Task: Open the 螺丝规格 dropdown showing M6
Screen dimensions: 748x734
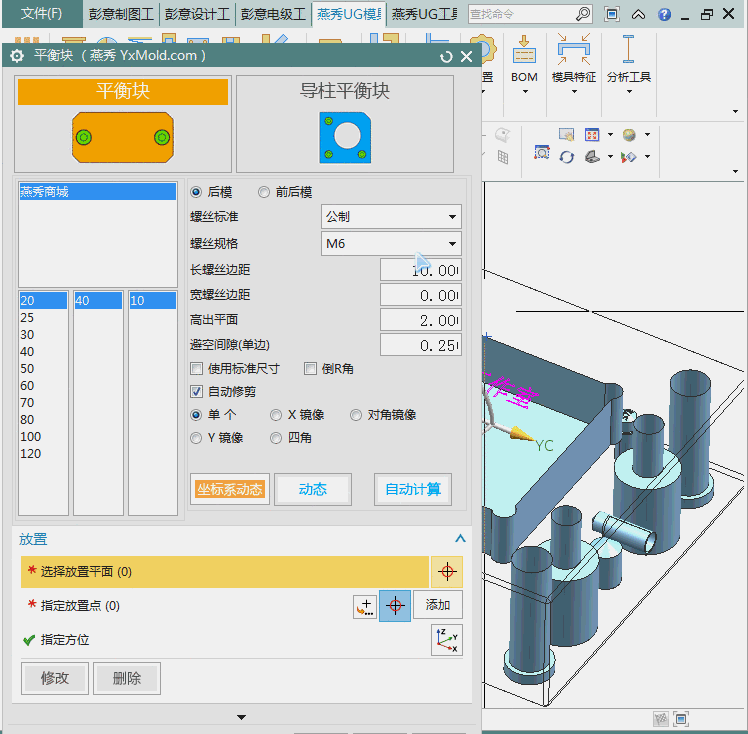Action: [x=391, y=243]
